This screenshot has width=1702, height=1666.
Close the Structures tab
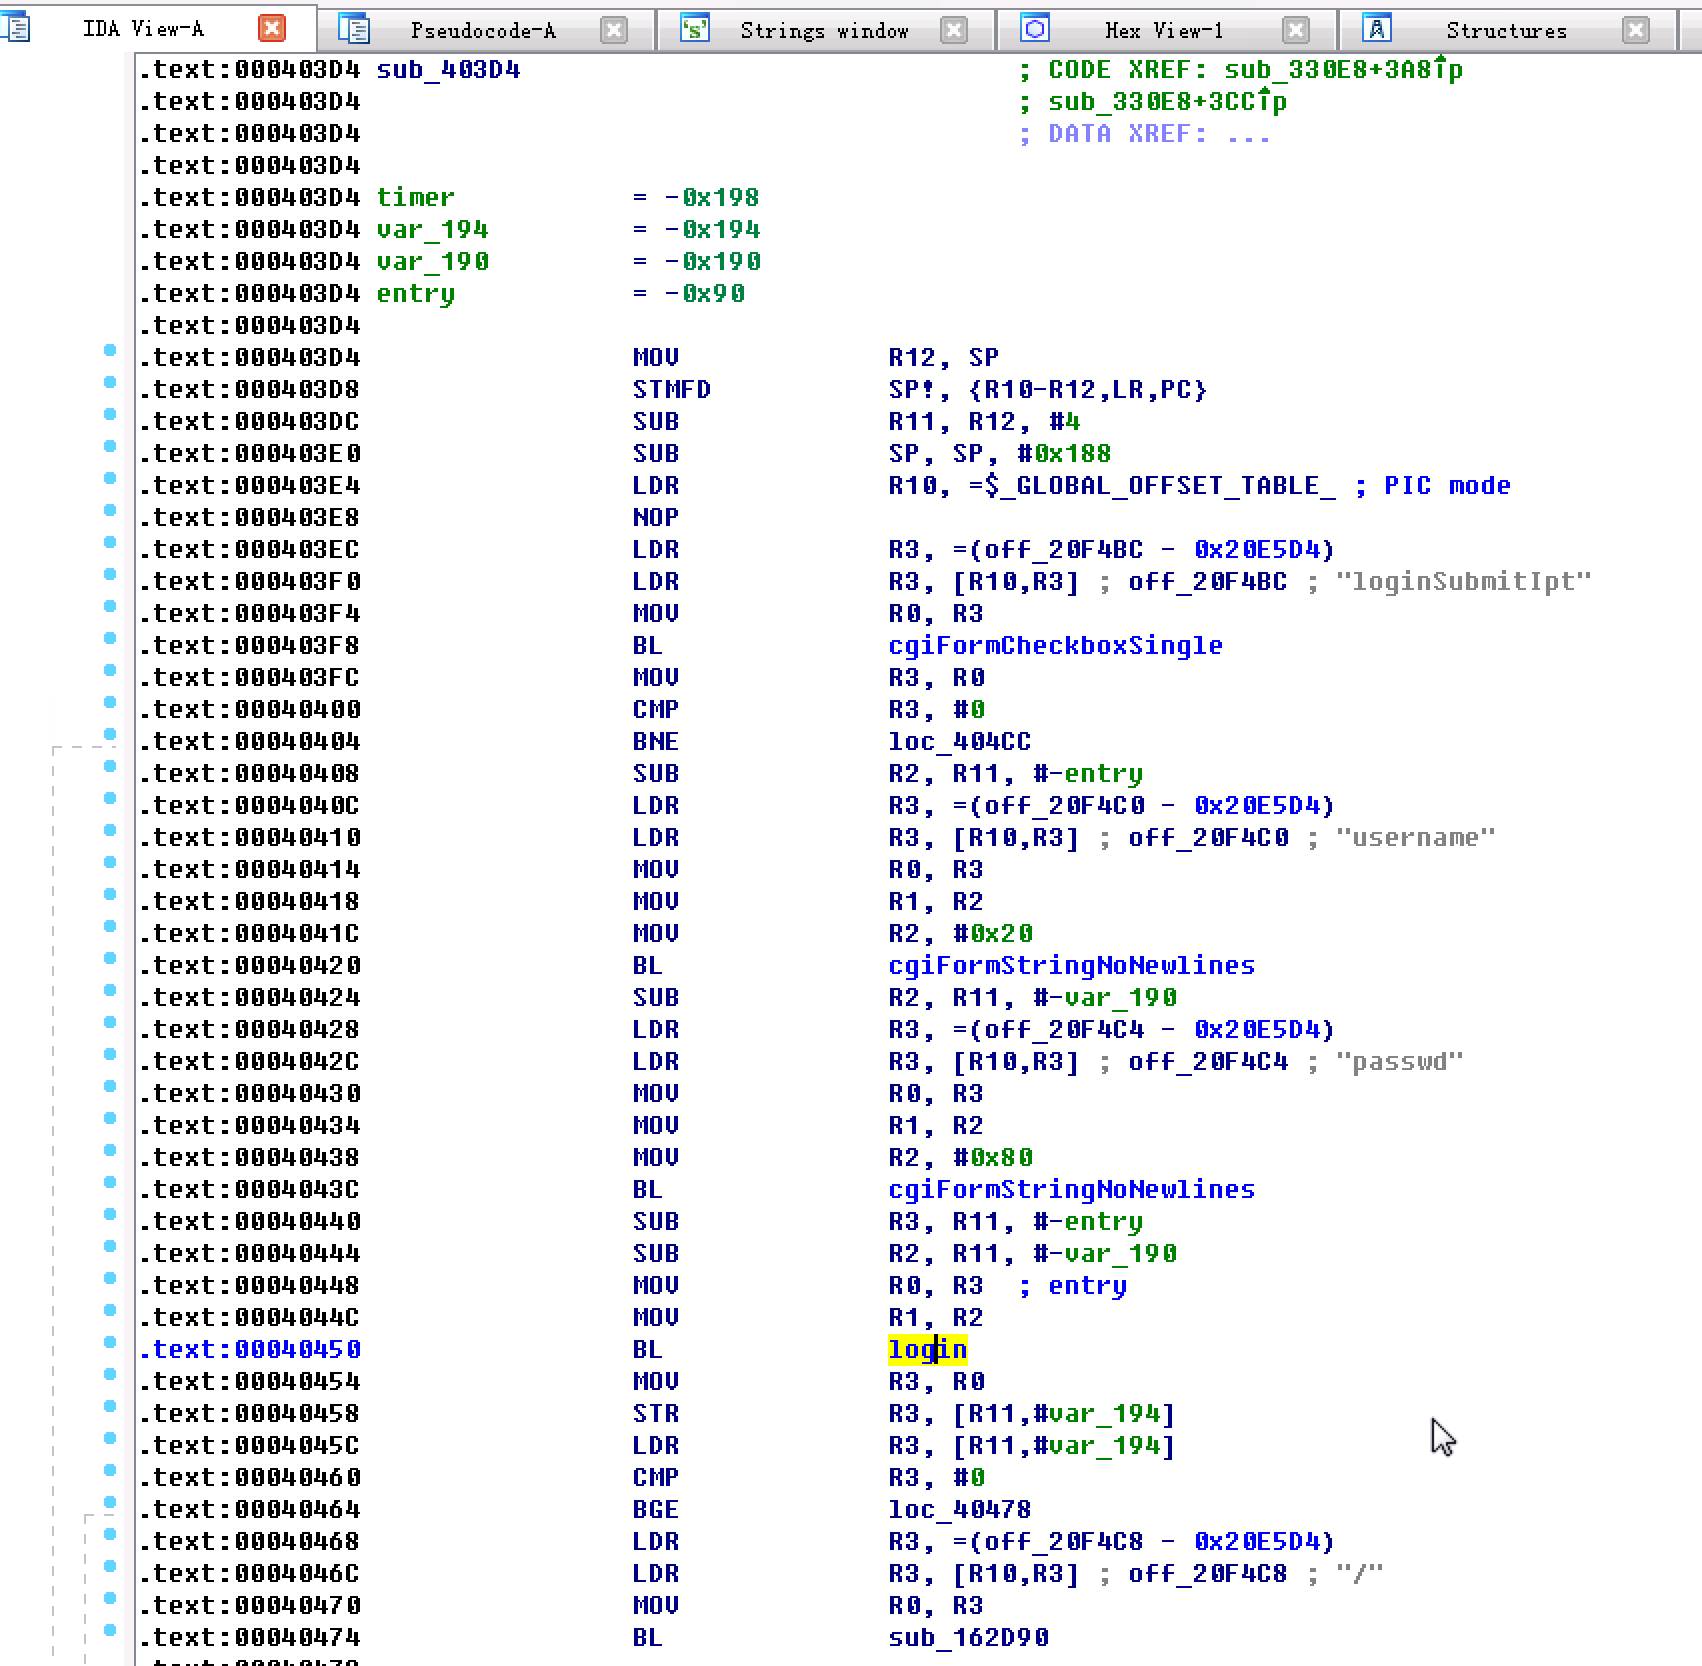click(x=1636, y=30)
